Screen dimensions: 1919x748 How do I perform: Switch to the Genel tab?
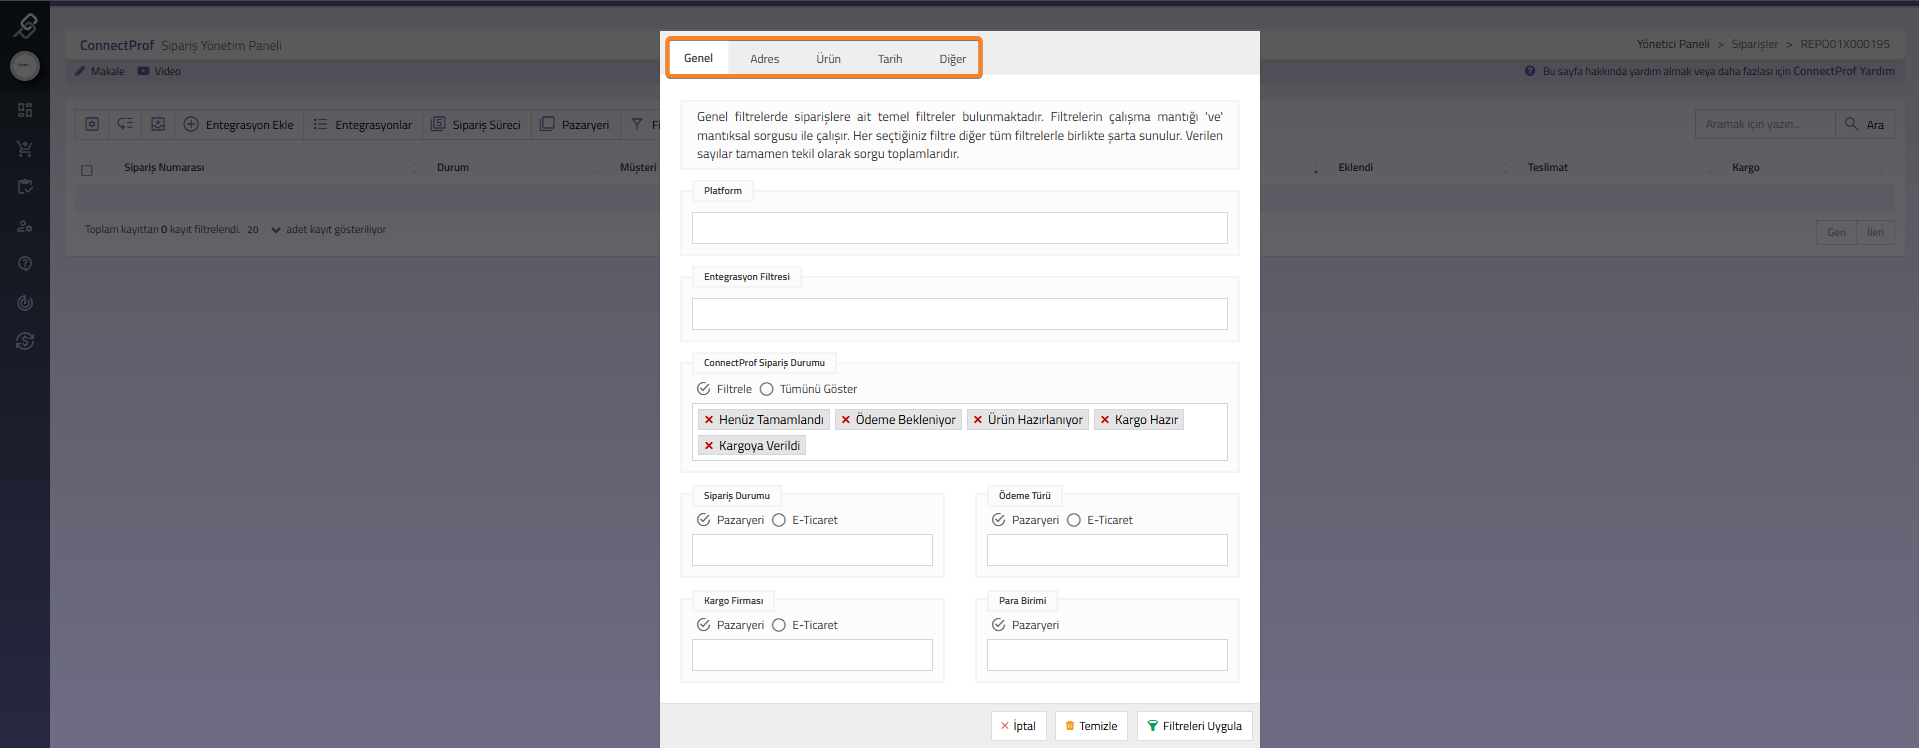tap(698, 58)
